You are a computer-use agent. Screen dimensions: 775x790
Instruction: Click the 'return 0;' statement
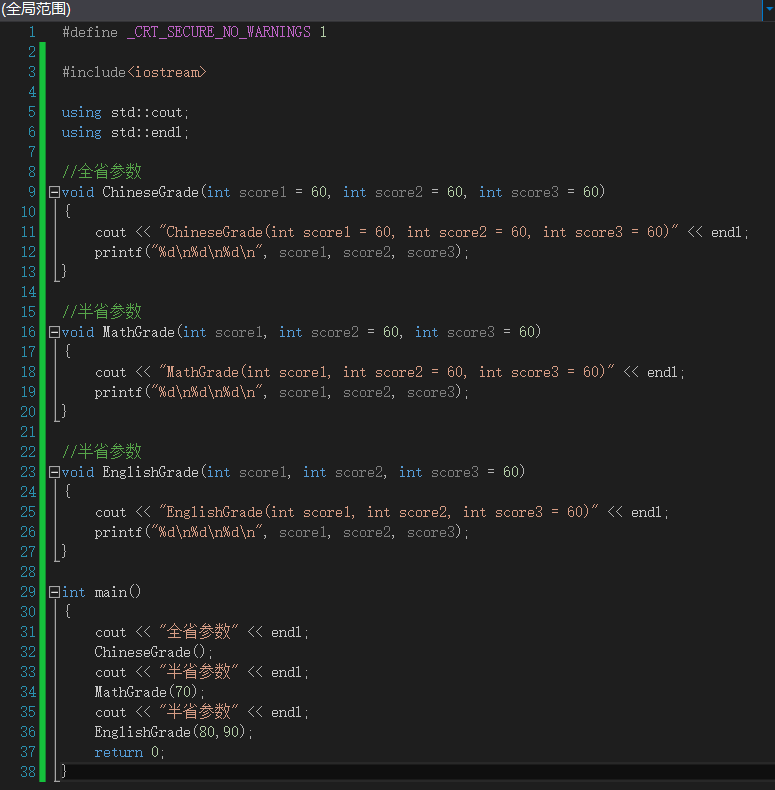pyautogui.click(x=130, y=752)
